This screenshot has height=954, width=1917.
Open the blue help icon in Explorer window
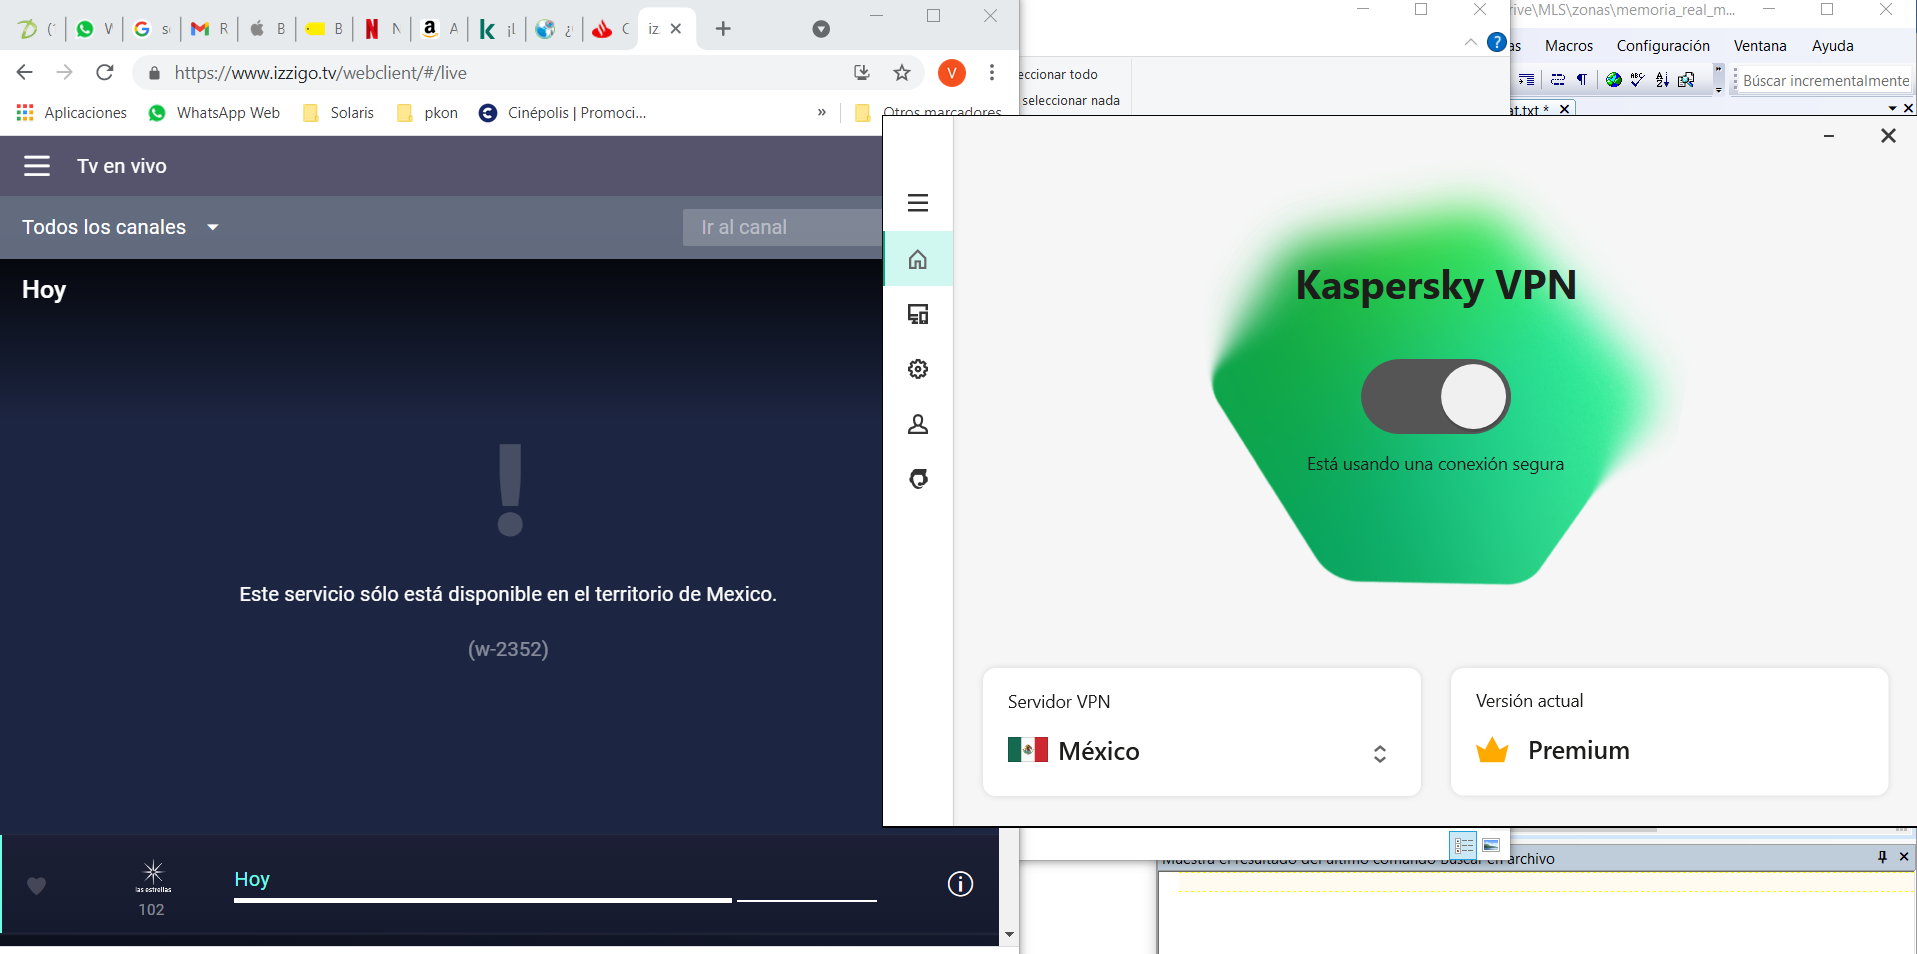click(x=1497, y=42)
